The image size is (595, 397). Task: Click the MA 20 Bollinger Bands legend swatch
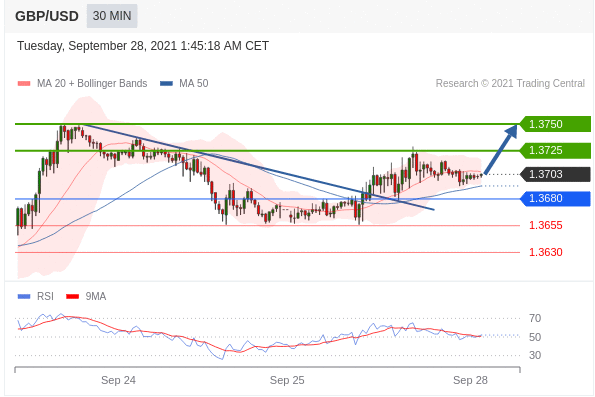click(24, 83)
